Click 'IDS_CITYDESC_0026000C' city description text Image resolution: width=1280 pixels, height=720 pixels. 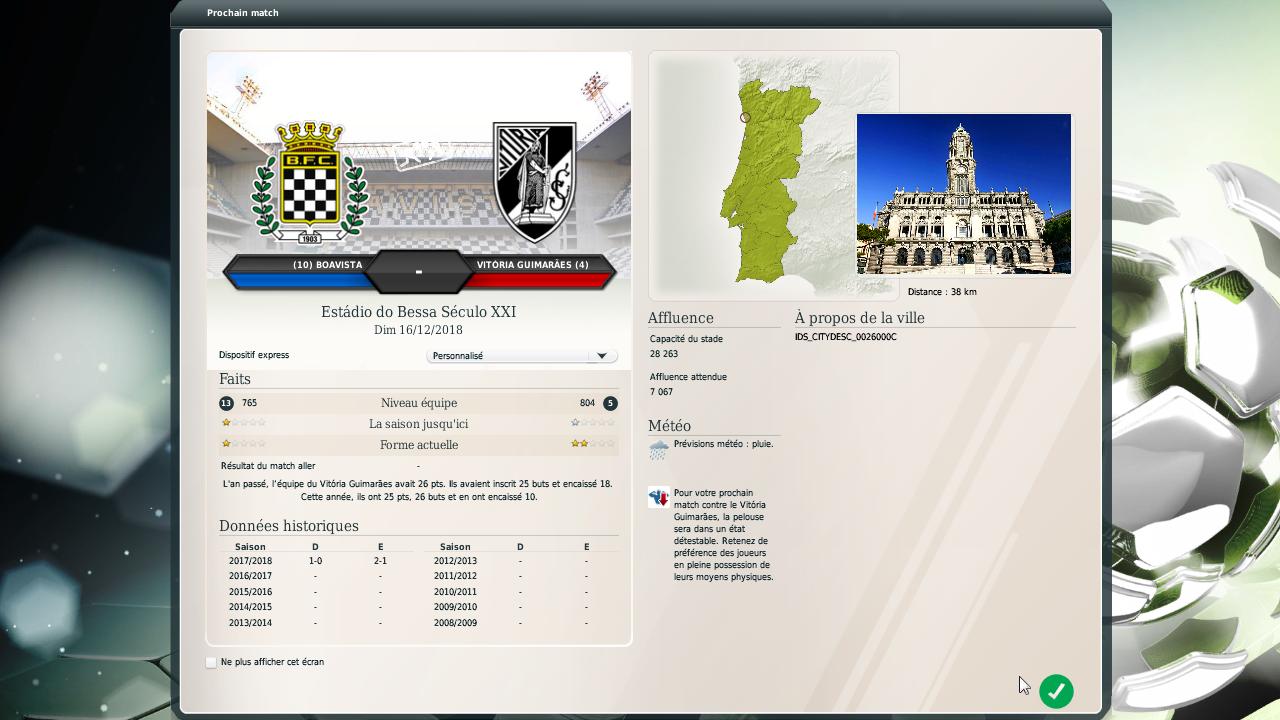tap(846, 337)
